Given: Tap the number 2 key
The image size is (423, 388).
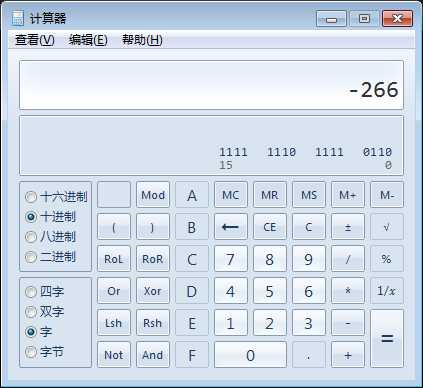Looking at the screenshot, I should [x=270, y=323].
